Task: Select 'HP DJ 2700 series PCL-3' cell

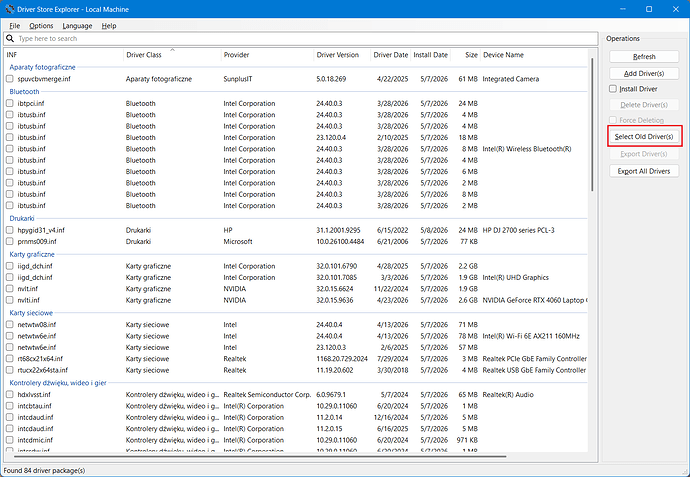Action: point(518,230)
